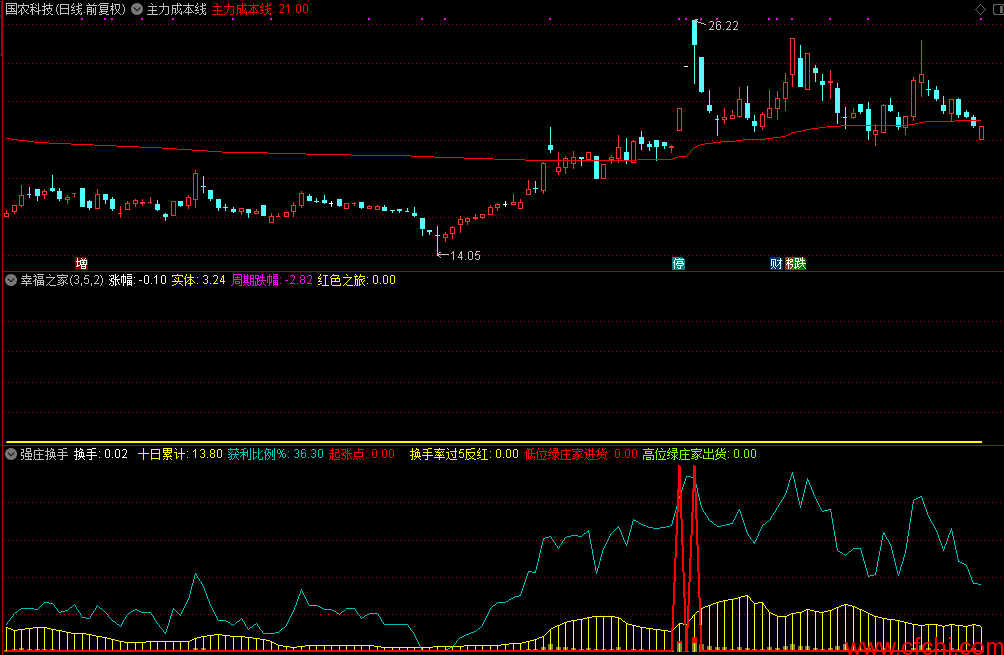Select the 低位绿庄家进货: 0.00 readout

click(x=581, y=454)
